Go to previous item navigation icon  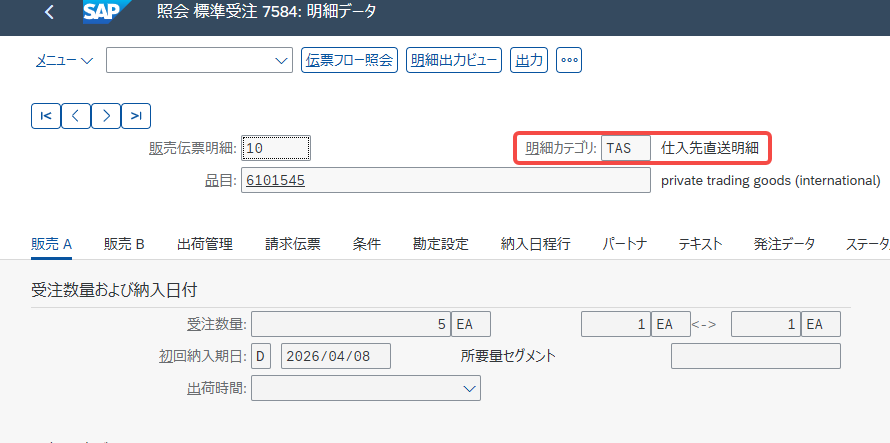[x=76, y=115]
